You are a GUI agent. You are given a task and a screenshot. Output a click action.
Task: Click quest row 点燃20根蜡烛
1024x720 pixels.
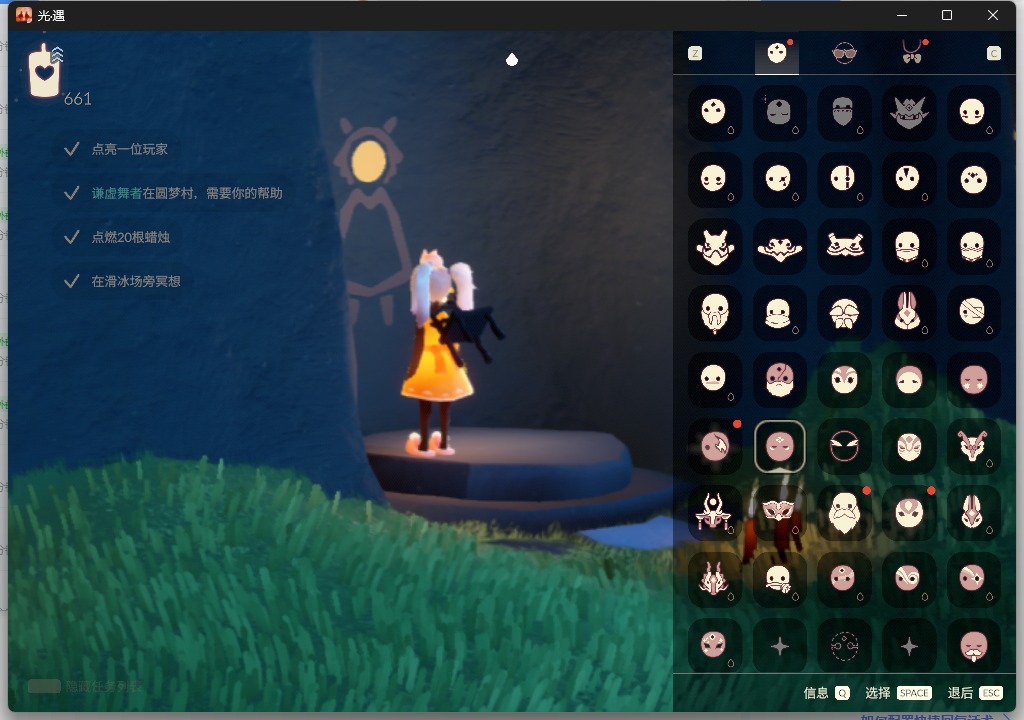tap(118, 237)
